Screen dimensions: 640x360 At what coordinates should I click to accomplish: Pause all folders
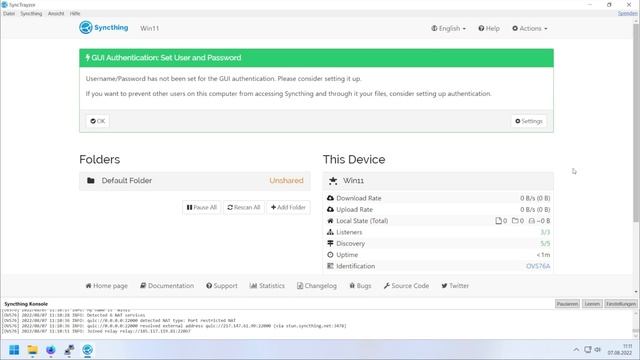coord(202,207)
